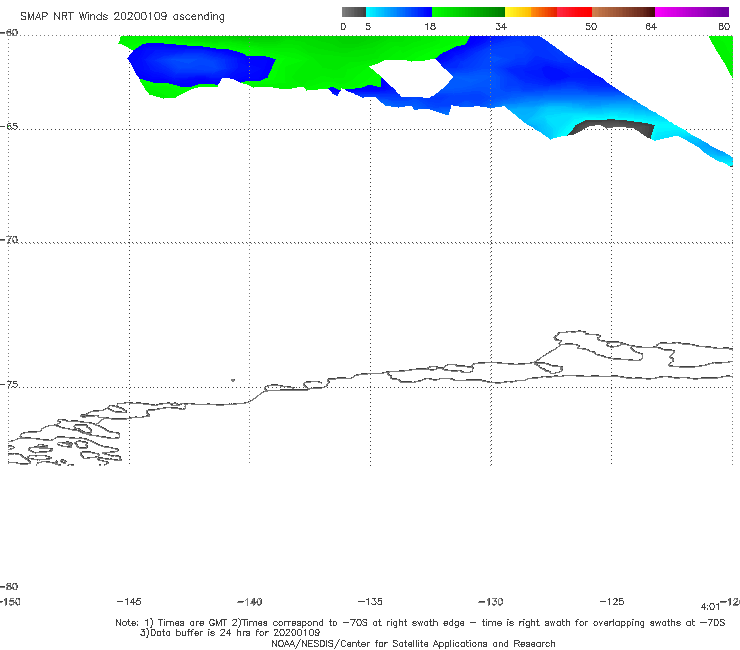Click the longitude label '-135'
740x650 pixels.
click(370, 601)
